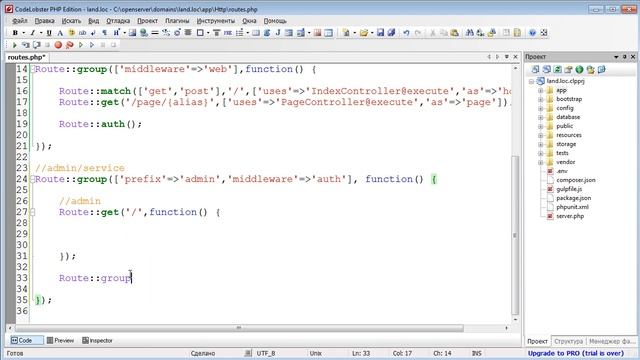The height and width of the screenshot is (360, 640).
Task: Collapse code fold at line 27
Action: click(33, 212)
